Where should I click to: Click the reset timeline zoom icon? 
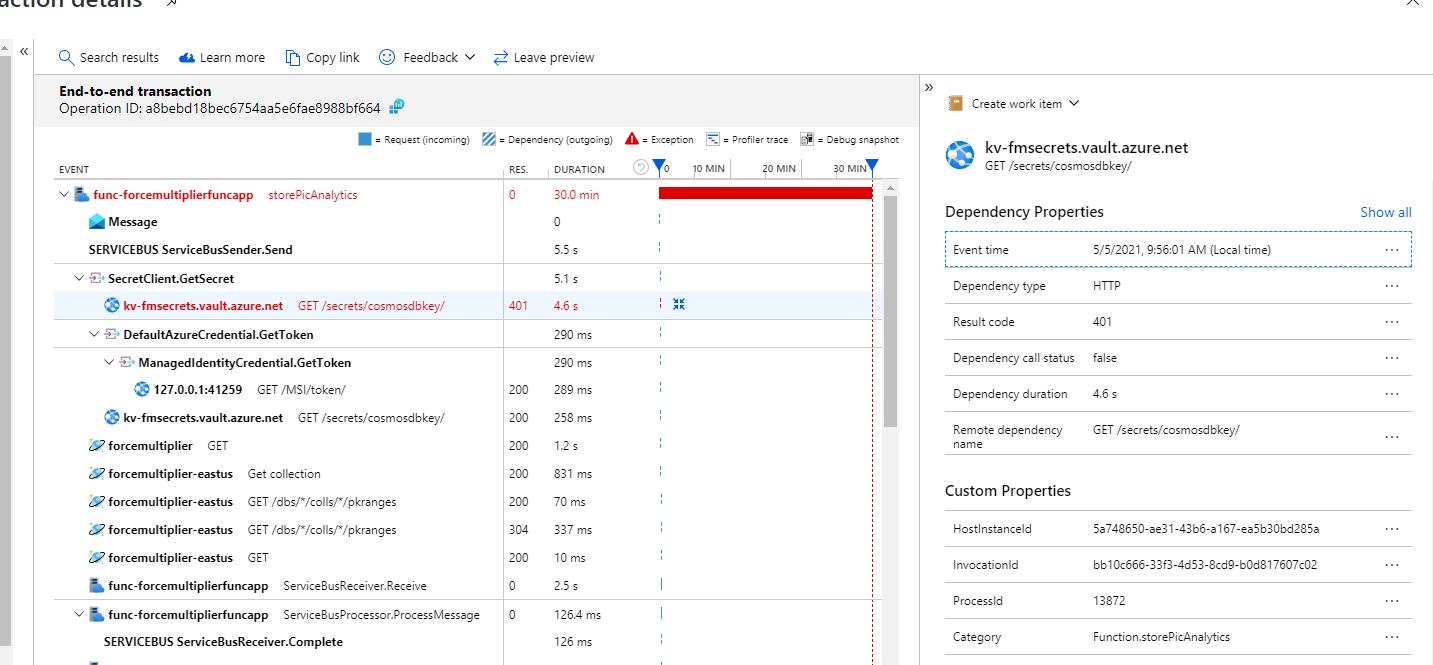[641, 168]
